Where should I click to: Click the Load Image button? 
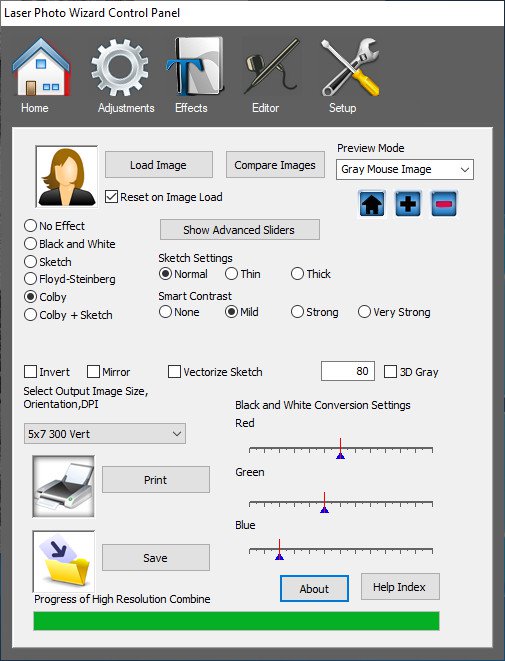coord(158,165)
